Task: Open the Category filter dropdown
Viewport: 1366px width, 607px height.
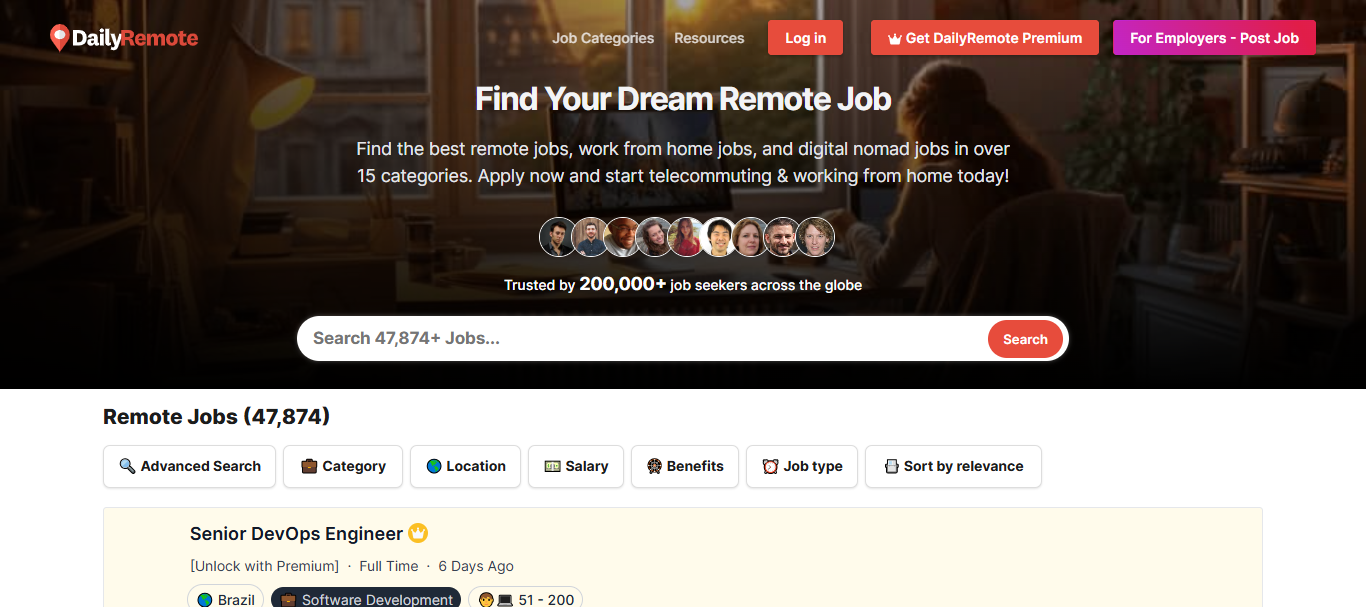Action: pos(343,466)
